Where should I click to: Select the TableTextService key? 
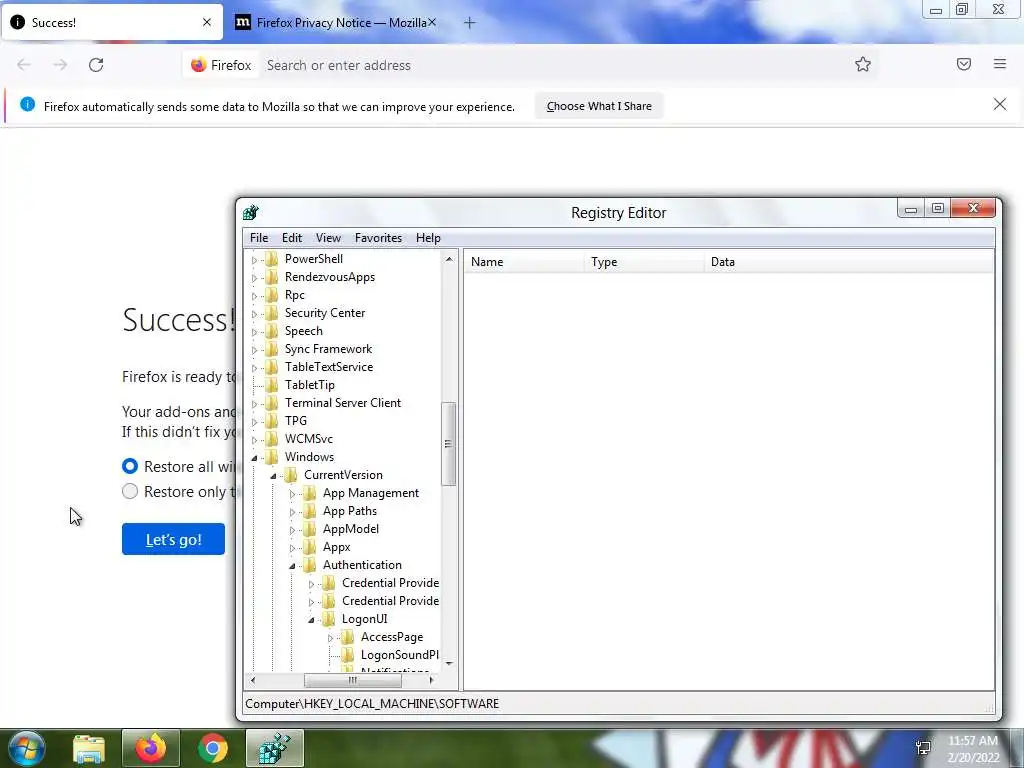pos(328,367)
